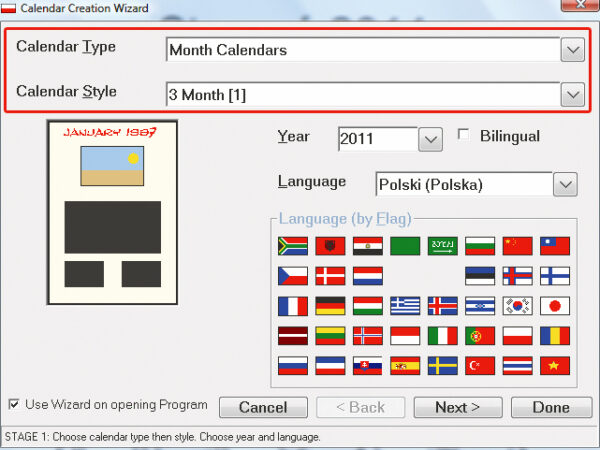
Task: Click the Done button
Action: 551,407
